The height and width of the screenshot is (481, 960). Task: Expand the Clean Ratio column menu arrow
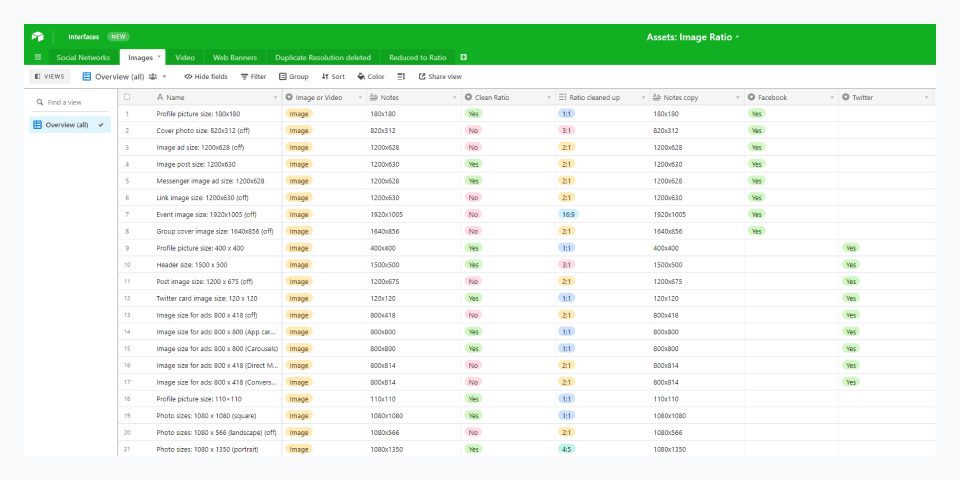(548, 98)
